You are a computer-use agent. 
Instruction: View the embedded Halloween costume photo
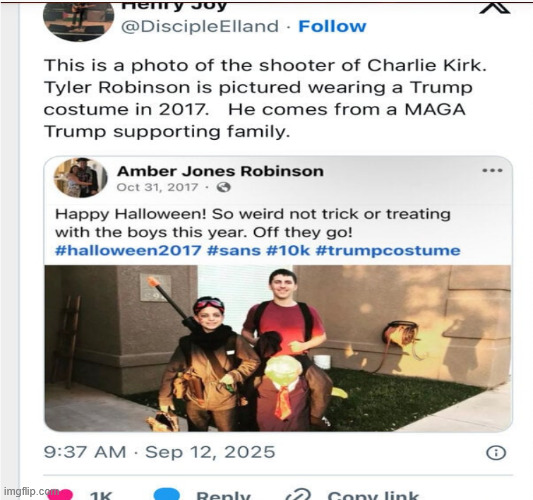pyautogui.click(x=278, y=348)
